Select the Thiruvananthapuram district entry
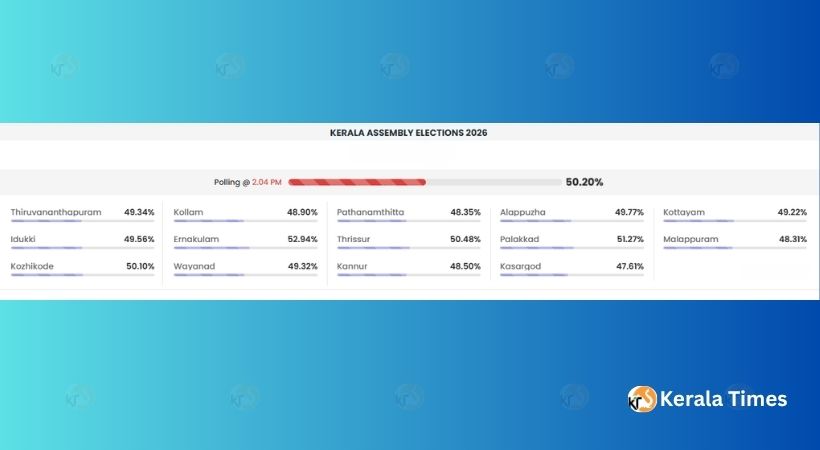 coord(56,212)
